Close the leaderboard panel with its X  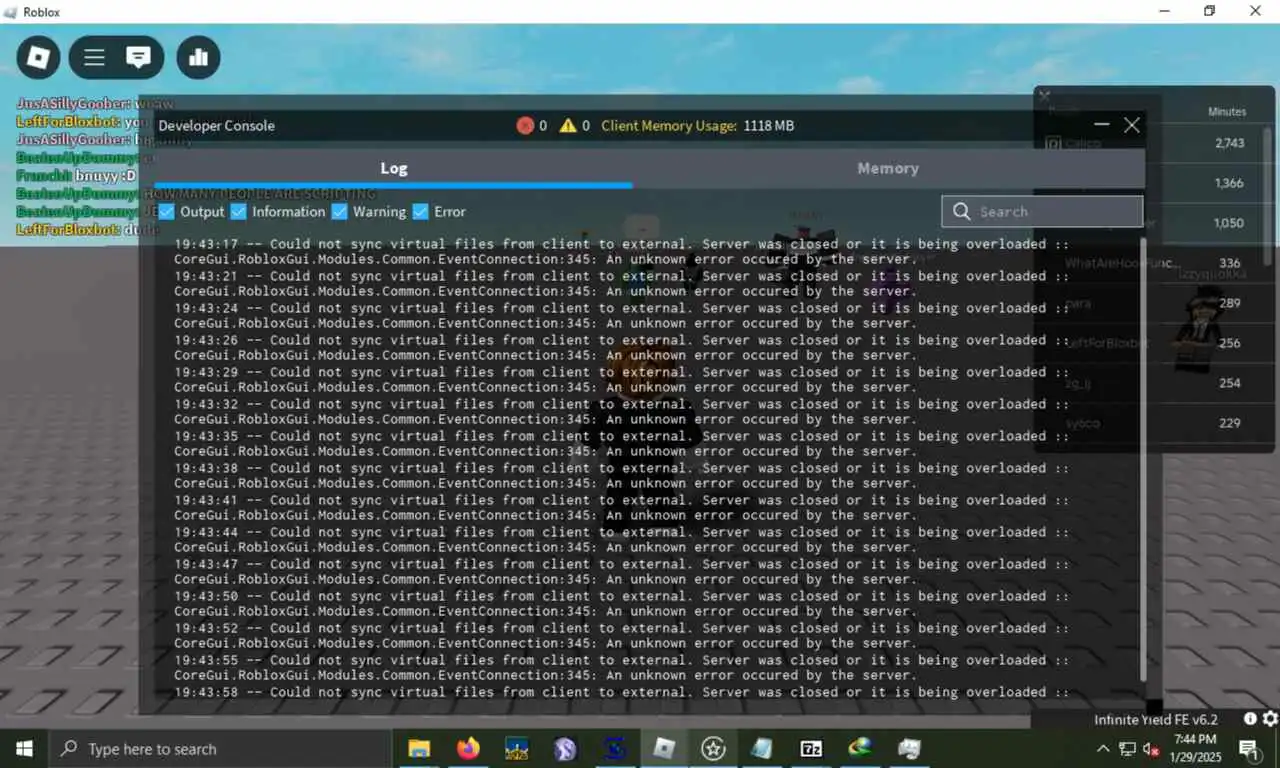point(1044,96)
